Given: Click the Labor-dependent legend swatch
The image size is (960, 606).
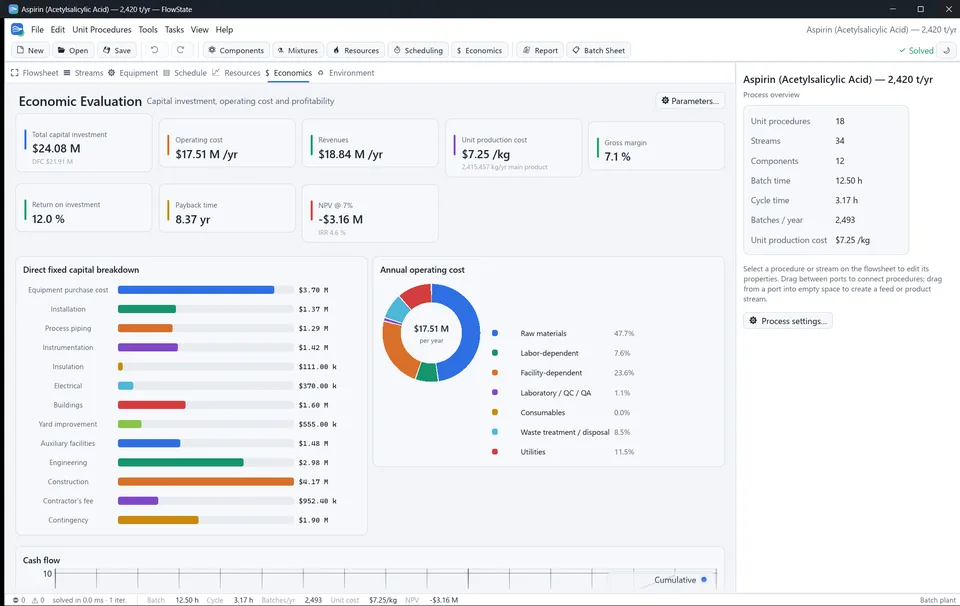Looking at the screenshot, I should pyautogui.click(x=495, y=353).
